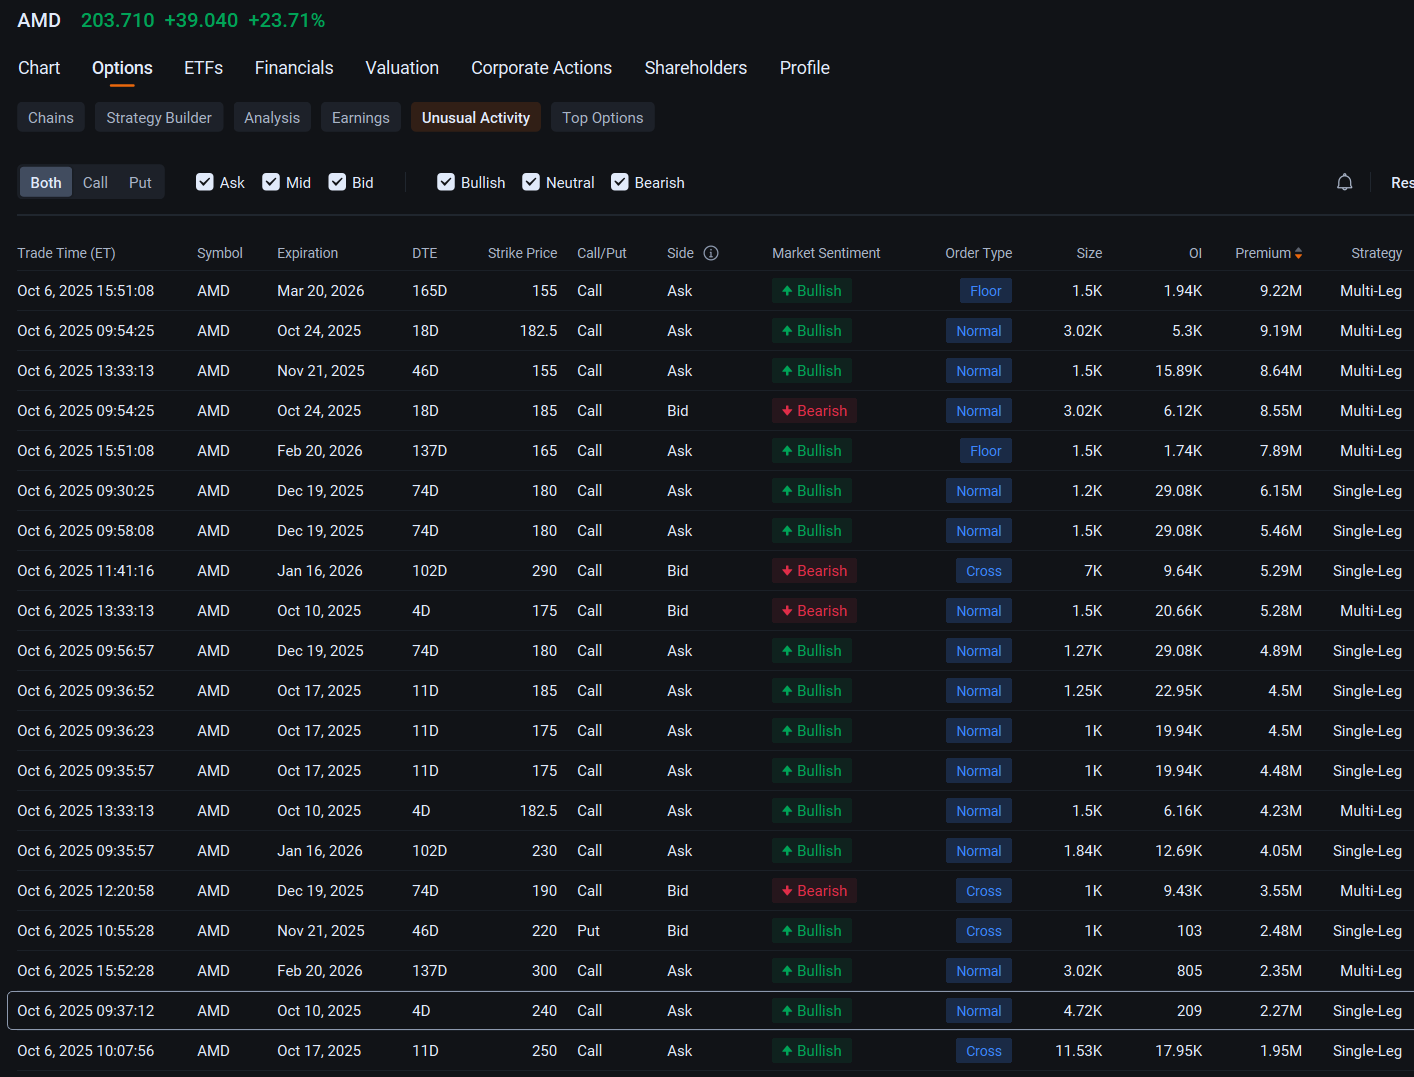Open the Financials tab
This screenshot has width=1414, height=1077.
[294, 68]
